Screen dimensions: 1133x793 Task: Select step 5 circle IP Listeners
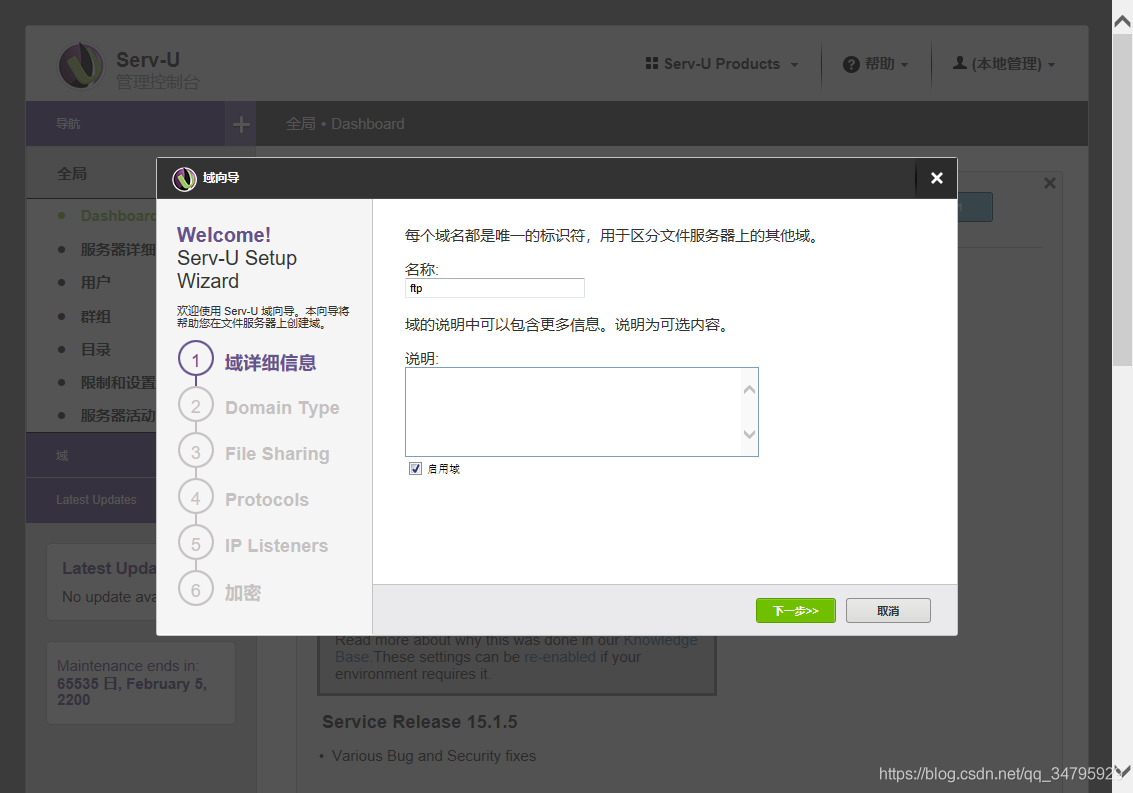click(196, 544)
